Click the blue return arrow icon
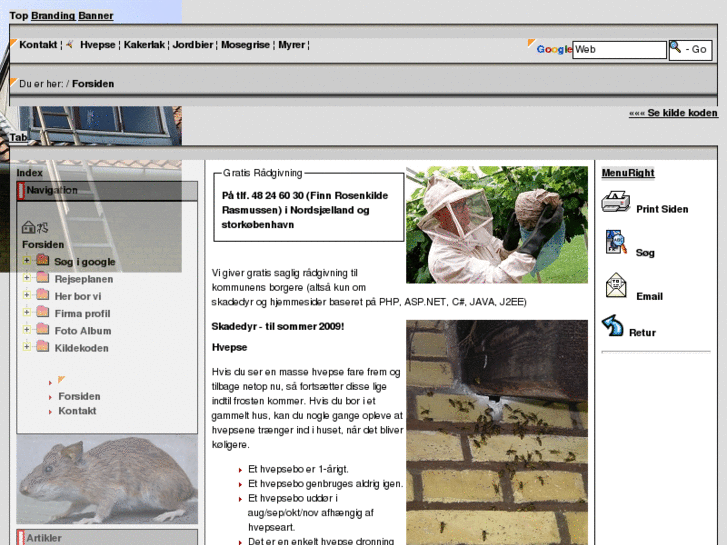727x545 pixels. pos(612,325)
